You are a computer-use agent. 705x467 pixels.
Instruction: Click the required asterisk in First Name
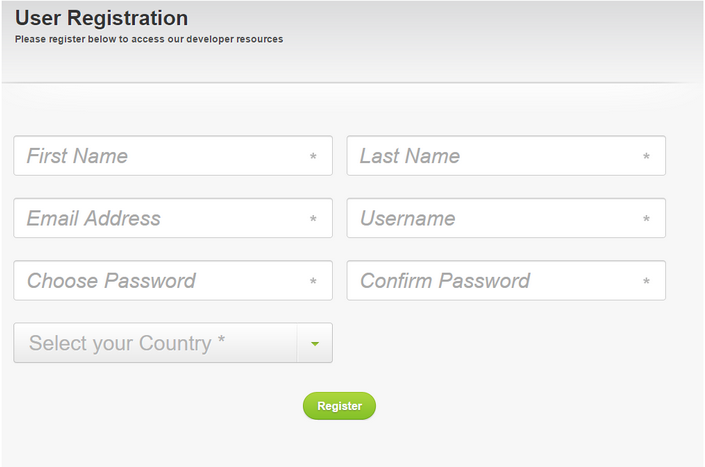coord(313,156)
